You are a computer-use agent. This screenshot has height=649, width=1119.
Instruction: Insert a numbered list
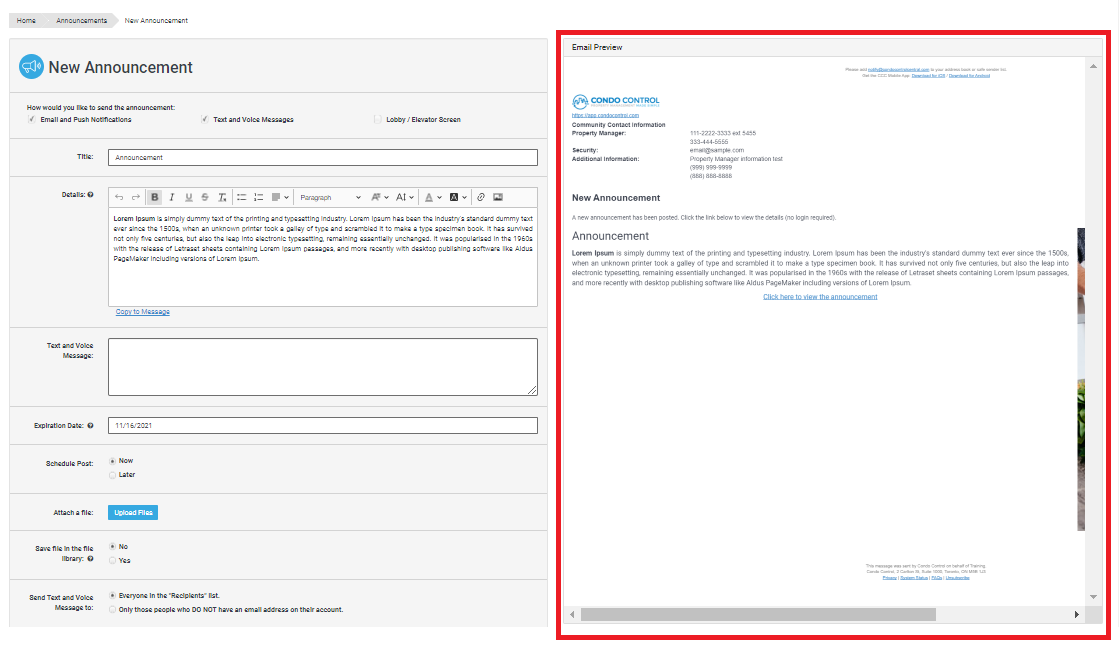pos(258,197)
